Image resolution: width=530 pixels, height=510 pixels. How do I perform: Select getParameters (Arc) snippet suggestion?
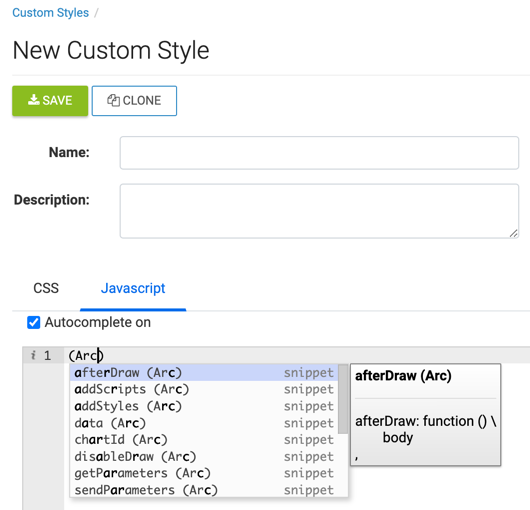point(204,473)
